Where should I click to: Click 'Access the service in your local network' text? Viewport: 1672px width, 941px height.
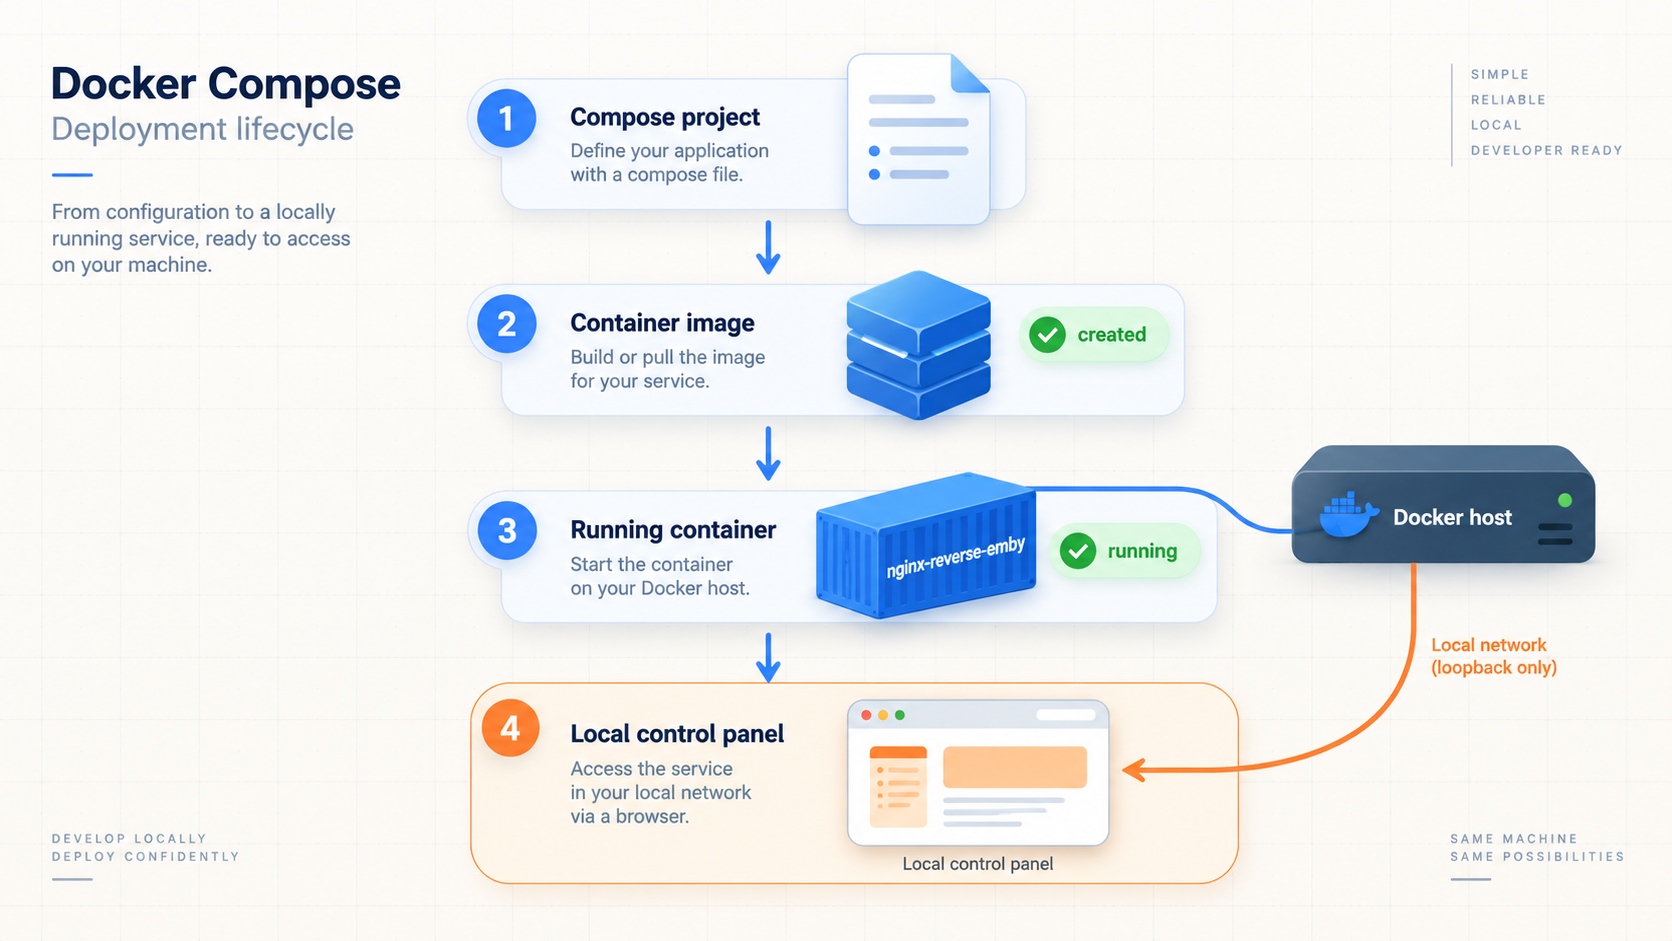[x=660, y=792]
